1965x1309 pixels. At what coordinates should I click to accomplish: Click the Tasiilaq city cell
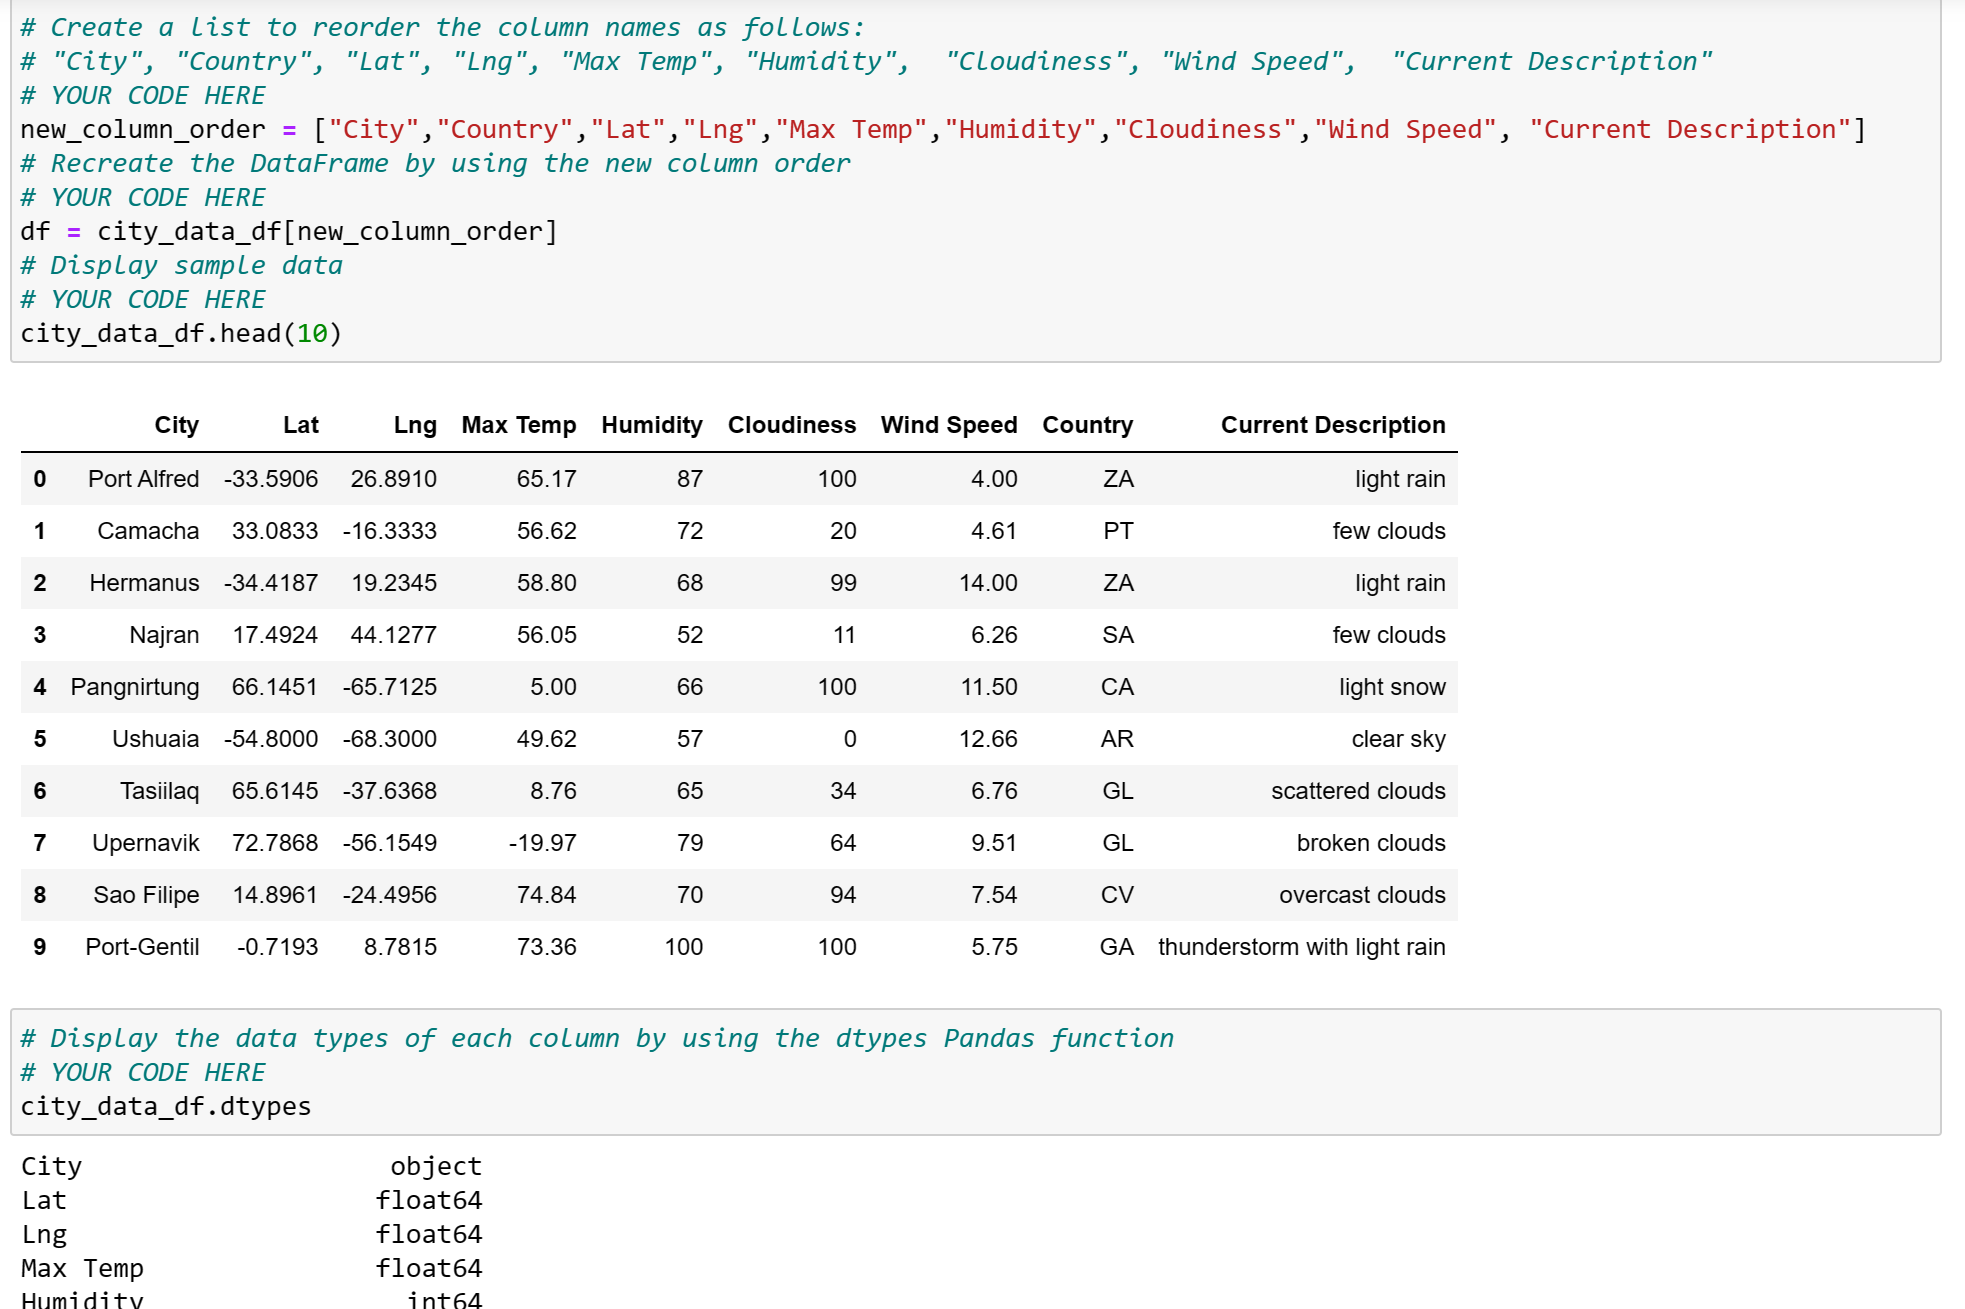[159, 791]
